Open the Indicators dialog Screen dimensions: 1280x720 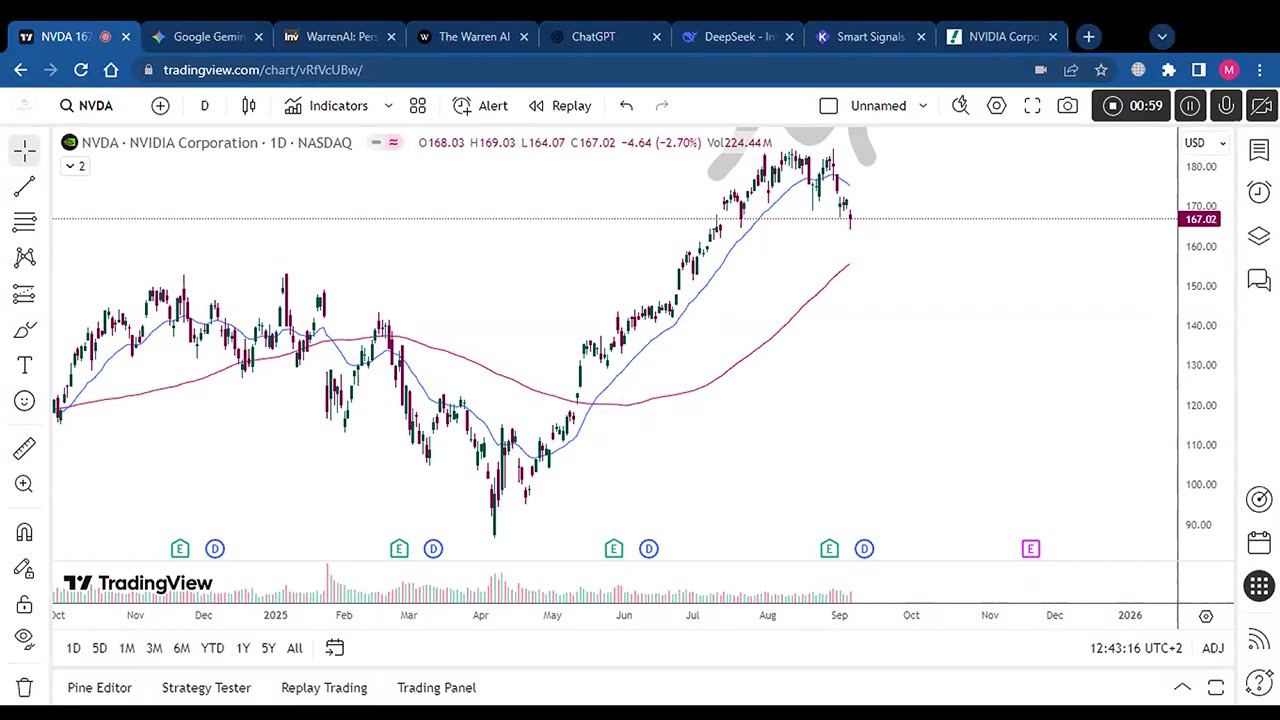click(327, 105)
